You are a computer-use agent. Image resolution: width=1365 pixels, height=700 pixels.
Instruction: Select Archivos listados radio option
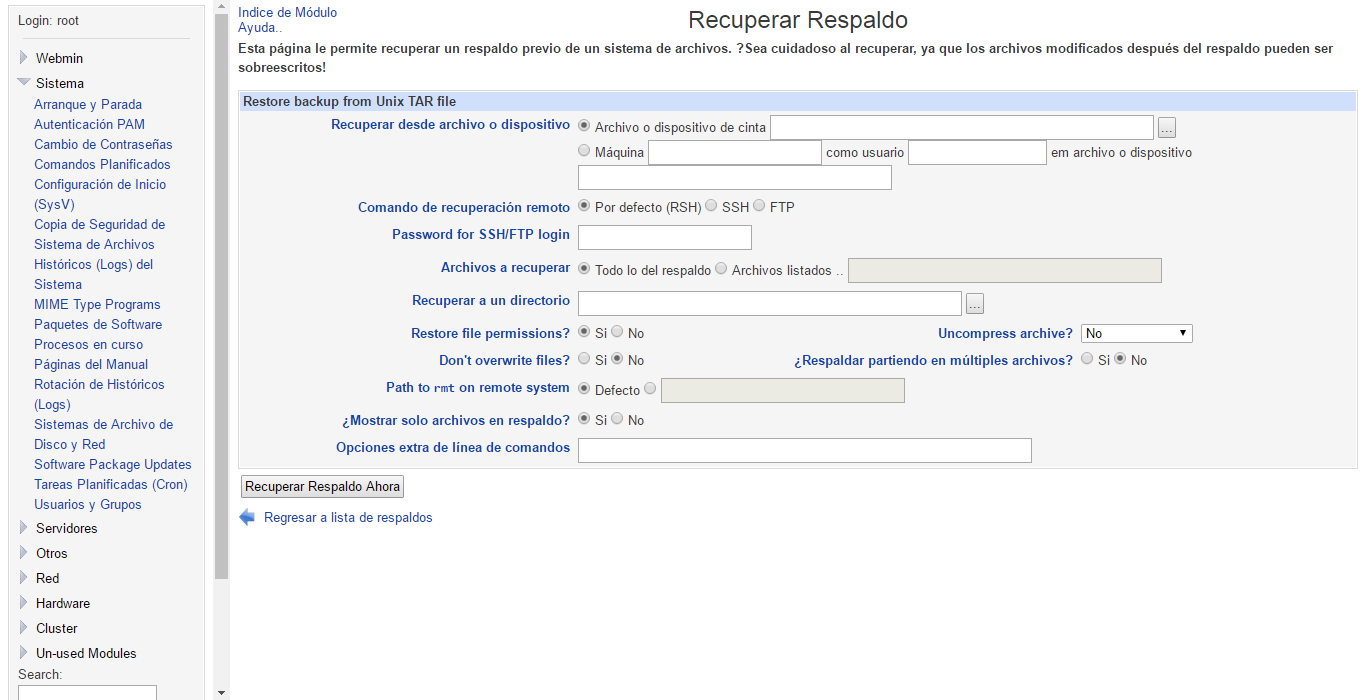721,269
